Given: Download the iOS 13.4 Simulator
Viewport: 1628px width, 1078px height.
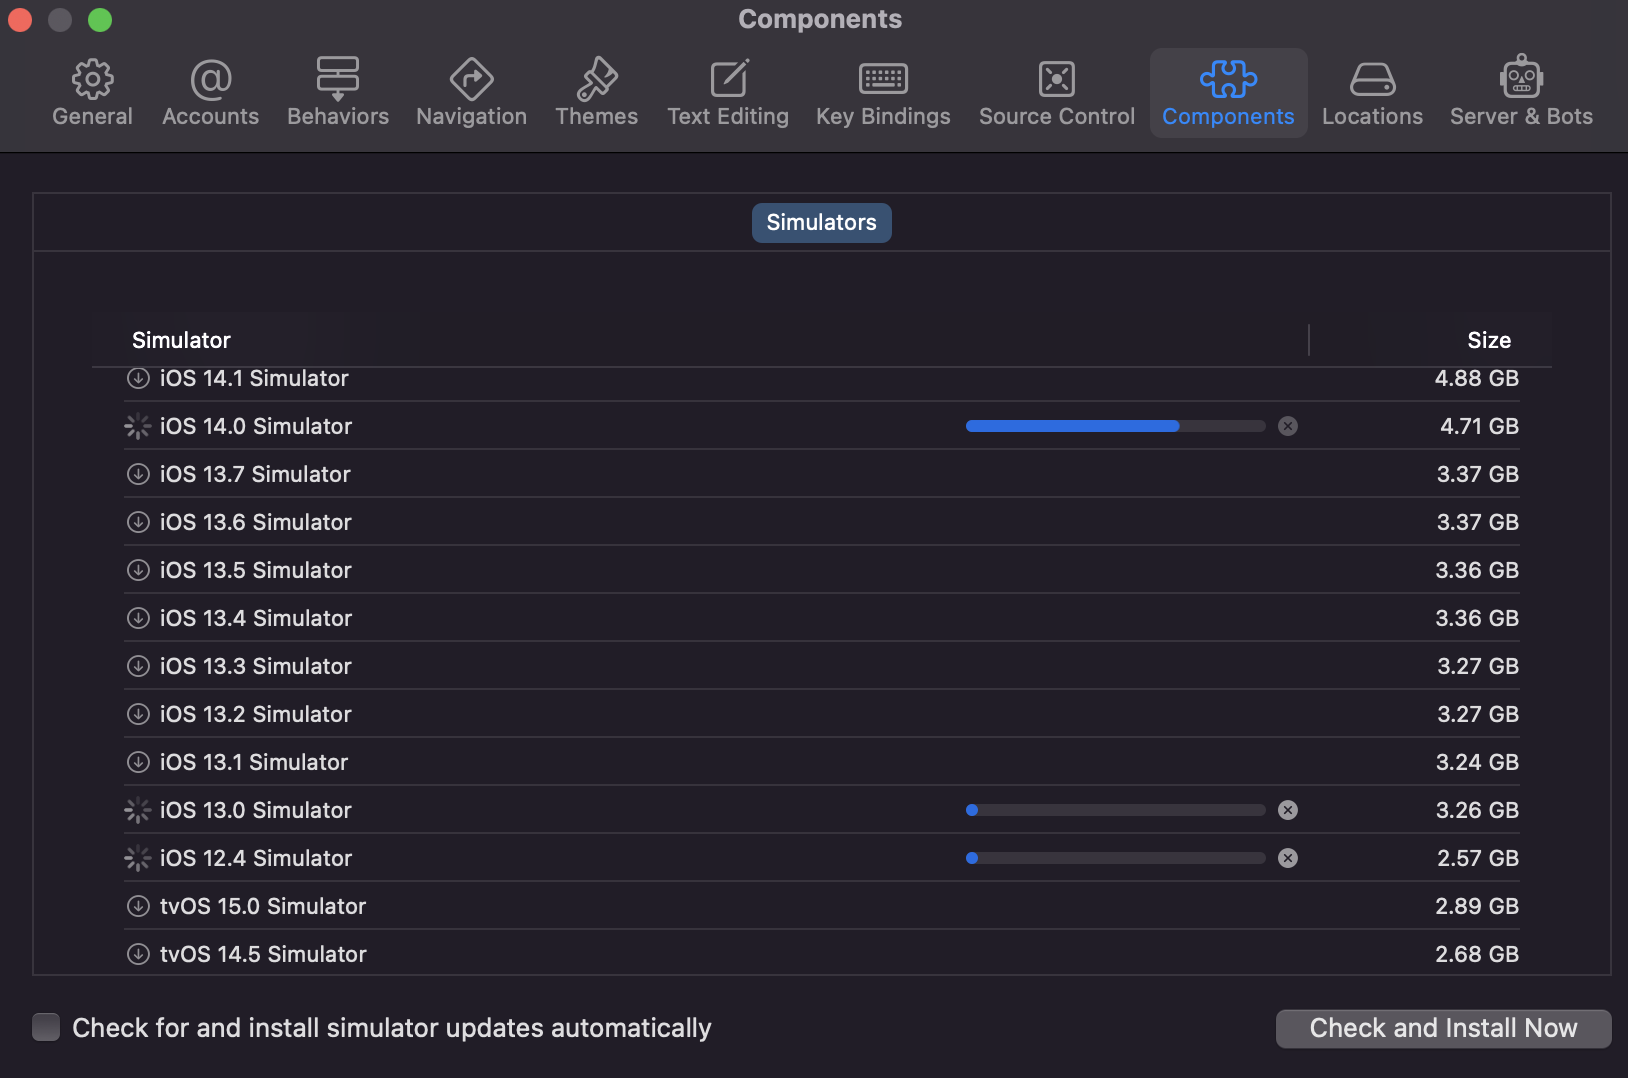Looking at the screenshot, I should pos(138,618).
